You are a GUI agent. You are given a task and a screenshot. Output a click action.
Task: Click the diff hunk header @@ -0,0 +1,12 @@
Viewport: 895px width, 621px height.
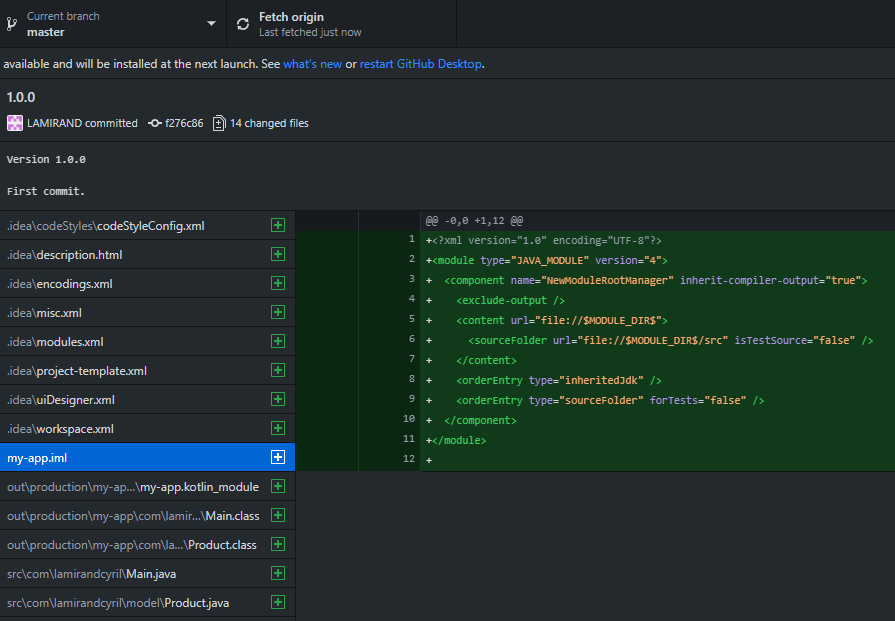pos(474,220)
